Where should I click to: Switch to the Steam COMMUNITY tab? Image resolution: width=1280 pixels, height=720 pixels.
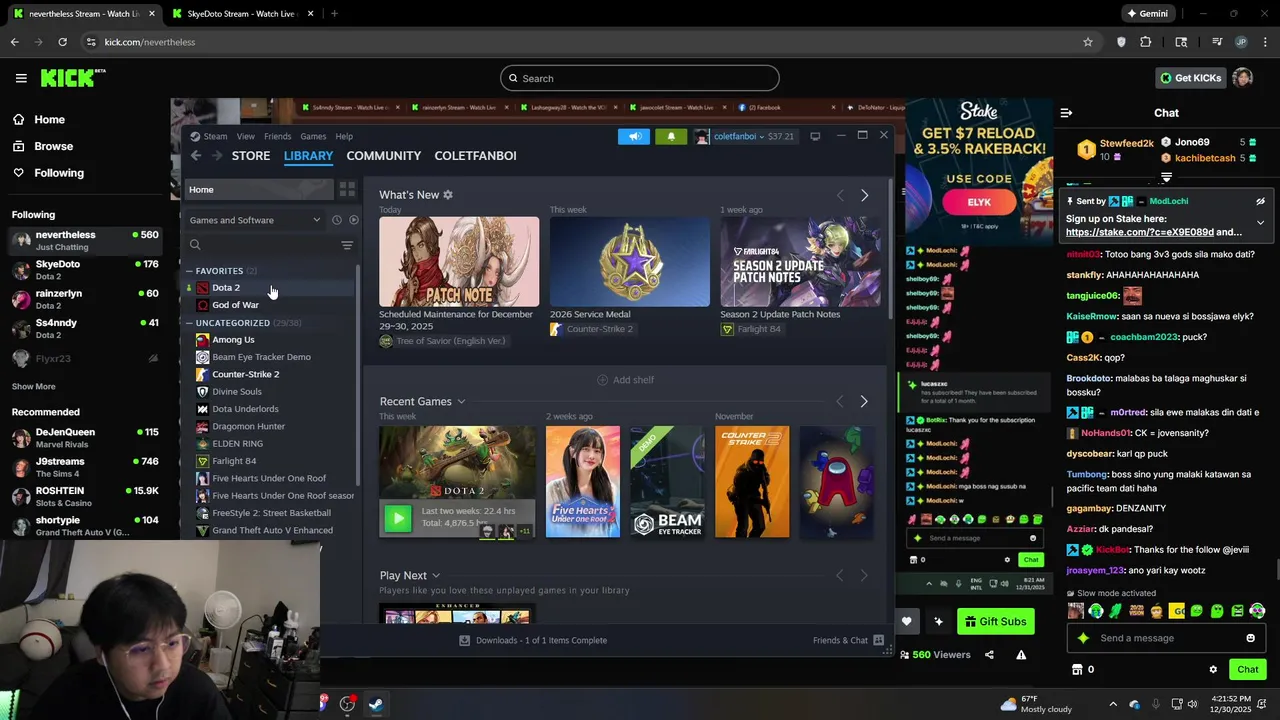pos(383,156)
